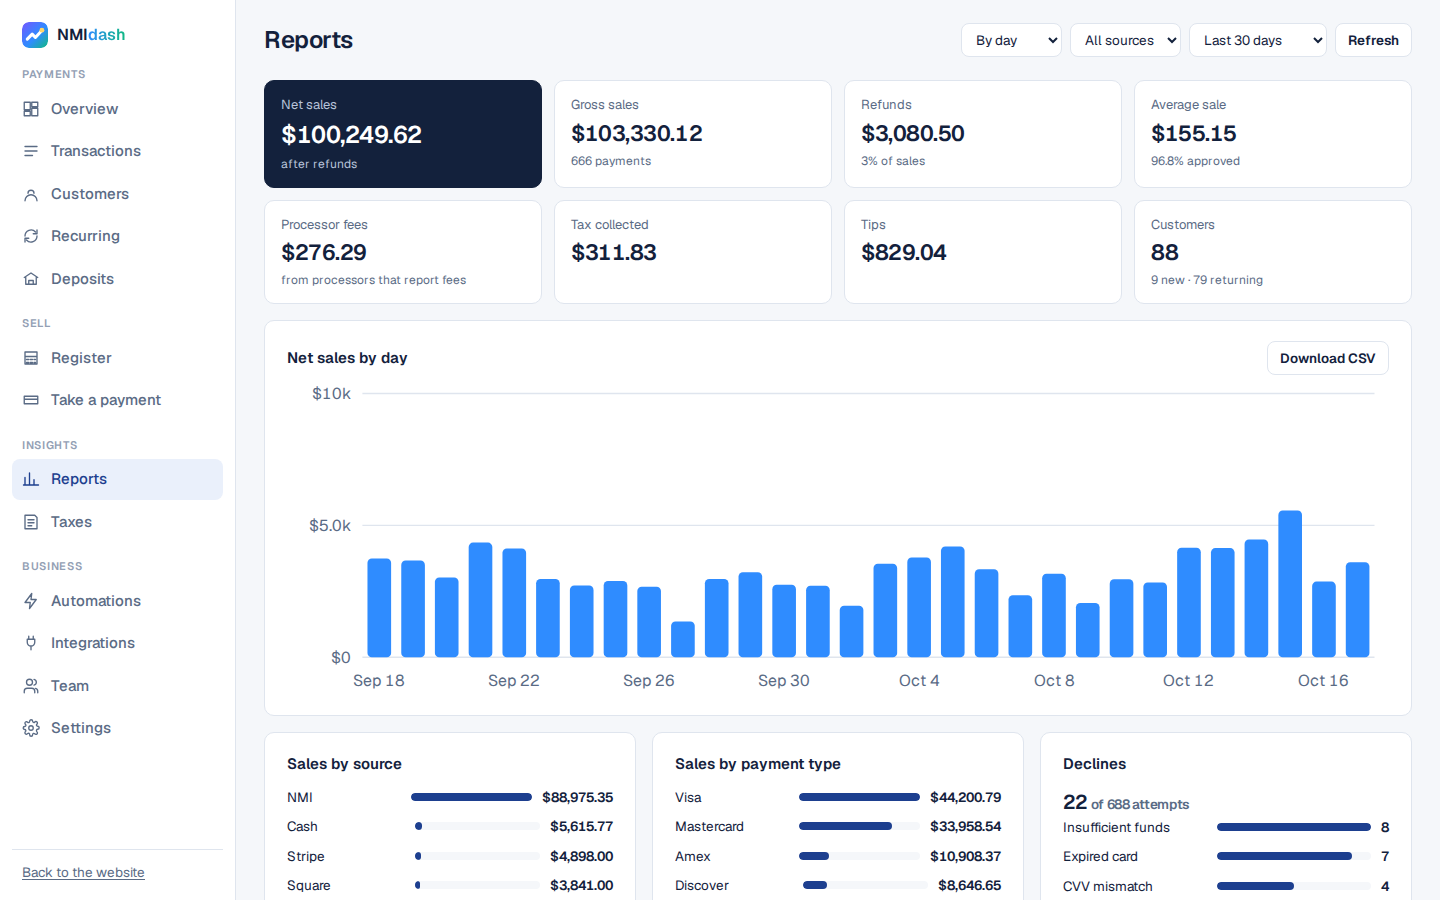Image resolution: width=1440 pixels, height=900 pixels.
Task: Click the Customers person icon
Action: coord(31,194)
